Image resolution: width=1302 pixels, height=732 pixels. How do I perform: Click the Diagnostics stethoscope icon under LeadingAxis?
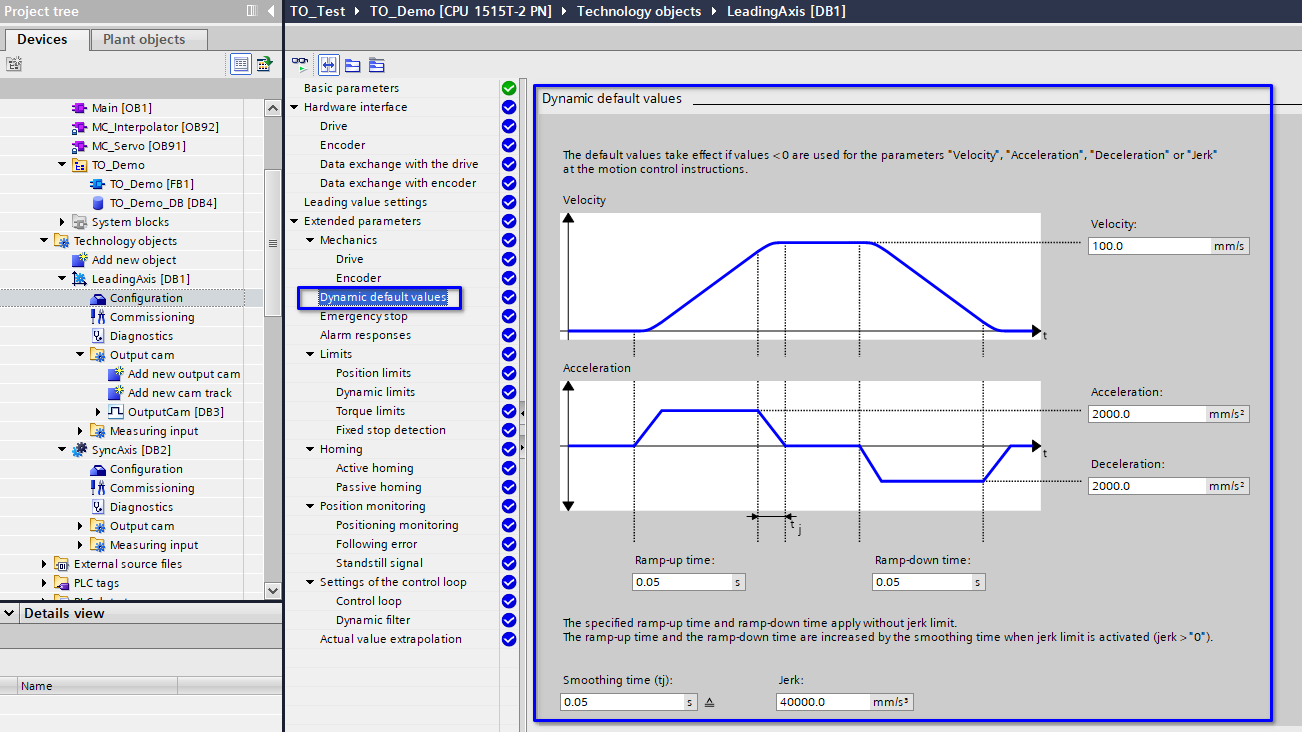[98, 336]
